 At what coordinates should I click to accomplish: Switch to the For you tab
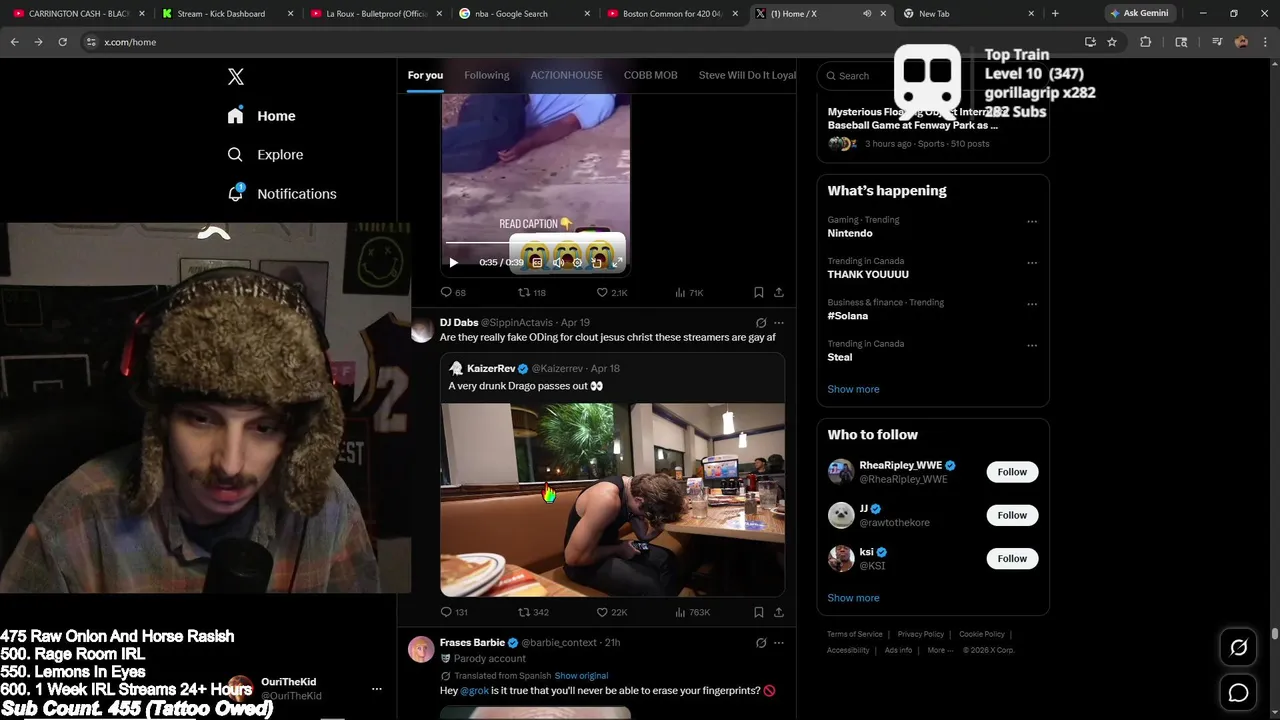(425, 75)
